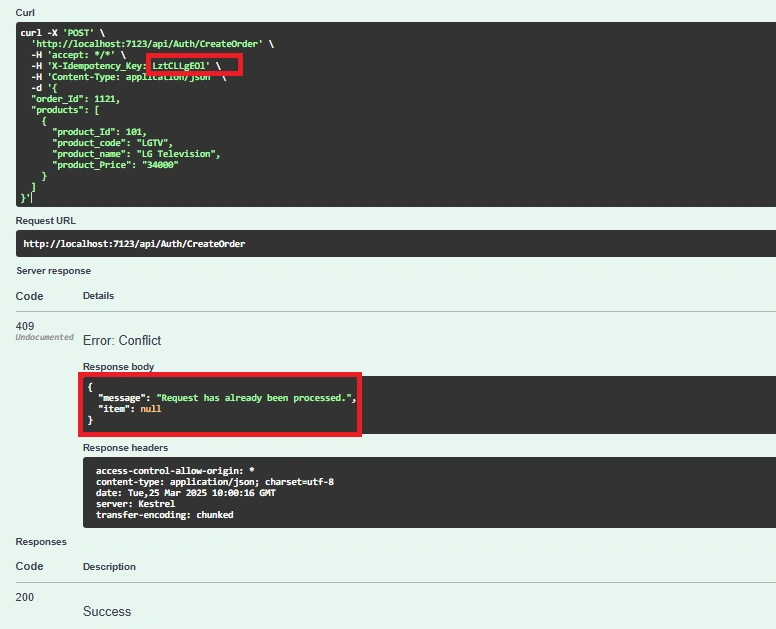Click the Success description text
This screenshot has height=629, width=776.
click(x=107, y=612)
